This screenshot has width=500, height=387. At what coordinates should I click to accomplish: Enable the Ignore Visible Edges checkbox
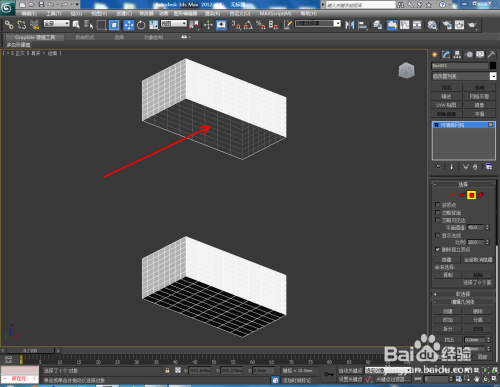438,220
